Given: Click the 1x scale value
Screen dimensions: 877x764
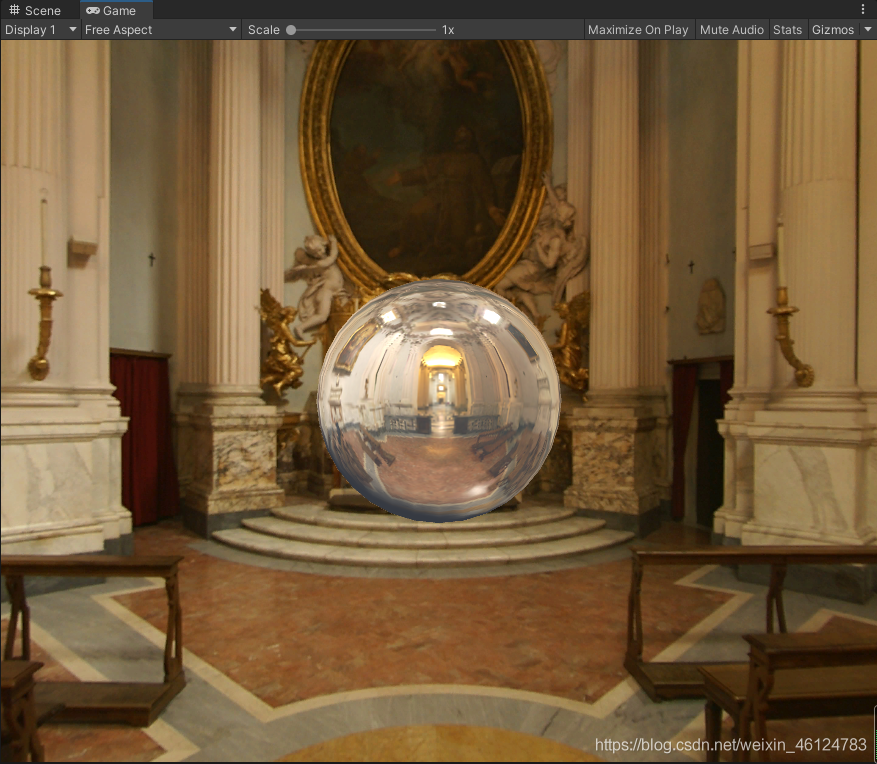Looking at the screenshot, I should [448, 30].
